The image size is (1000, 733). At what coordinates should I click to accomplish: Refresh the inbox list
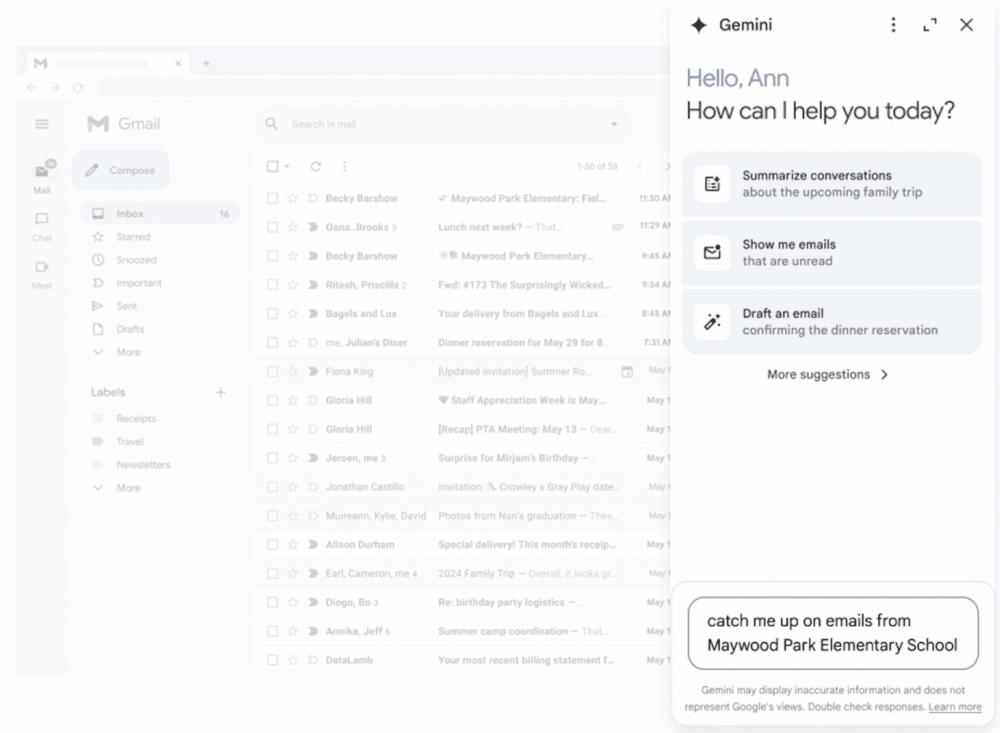[x=316, y=167]
